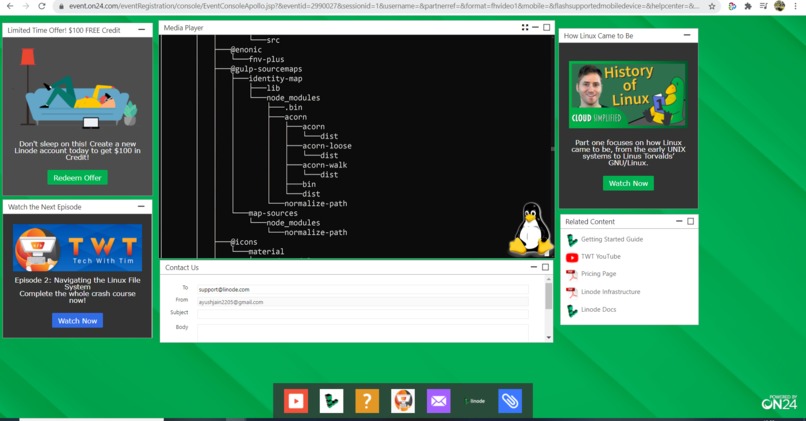
Task: Click the History of Linux thumbnail
Action: (x=628, y=95)
